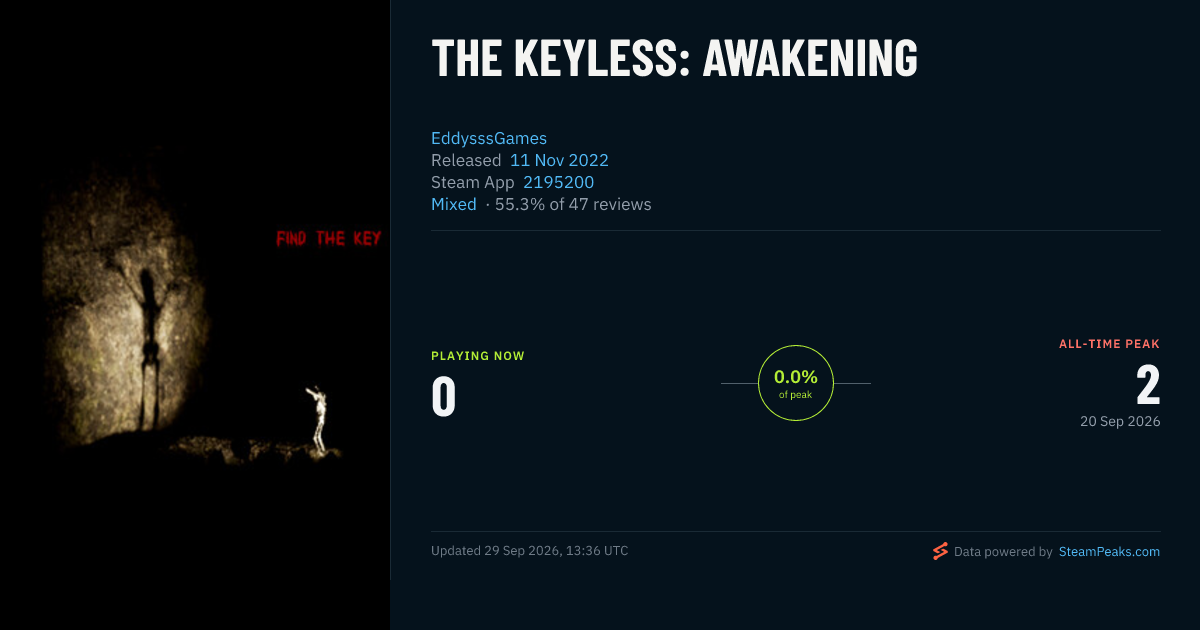Viewport: 1200px width, 630px height.
Task: Open Steam App ID 2195200 link
Action: (x=558, y=182)
